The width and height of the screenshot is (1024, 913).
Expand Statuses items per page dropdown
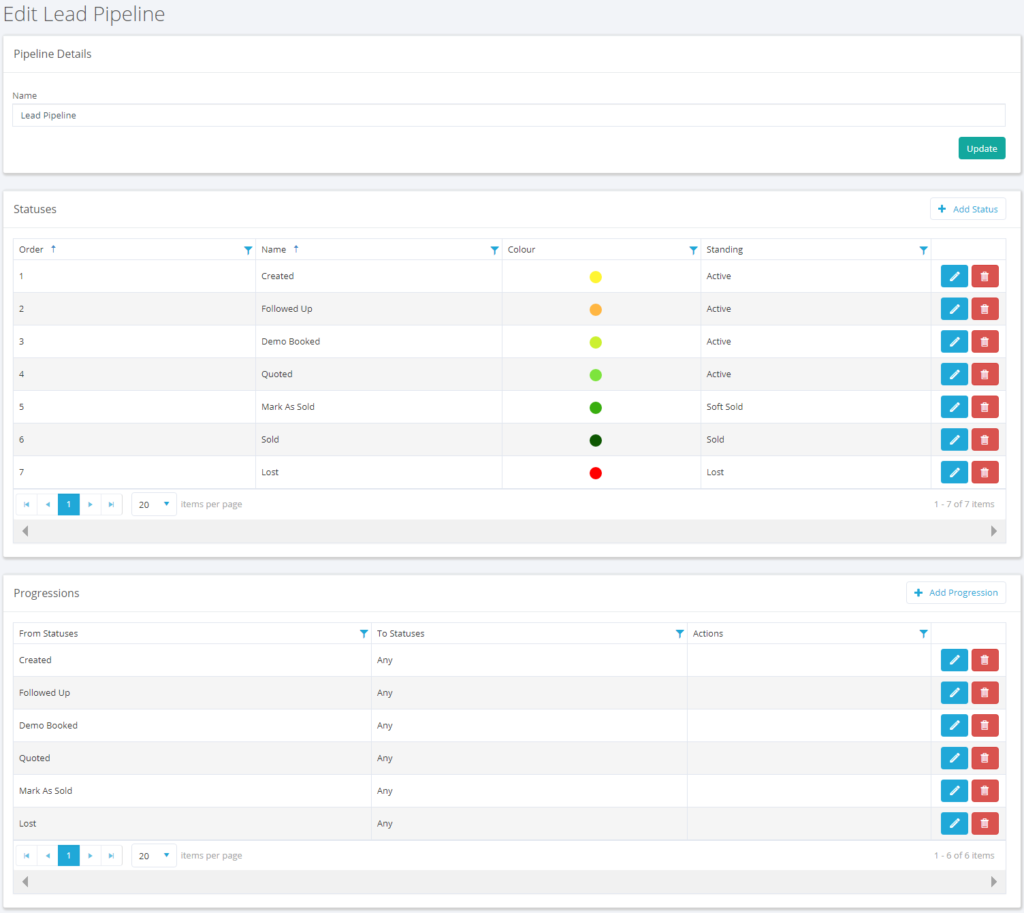click(166, 504)
